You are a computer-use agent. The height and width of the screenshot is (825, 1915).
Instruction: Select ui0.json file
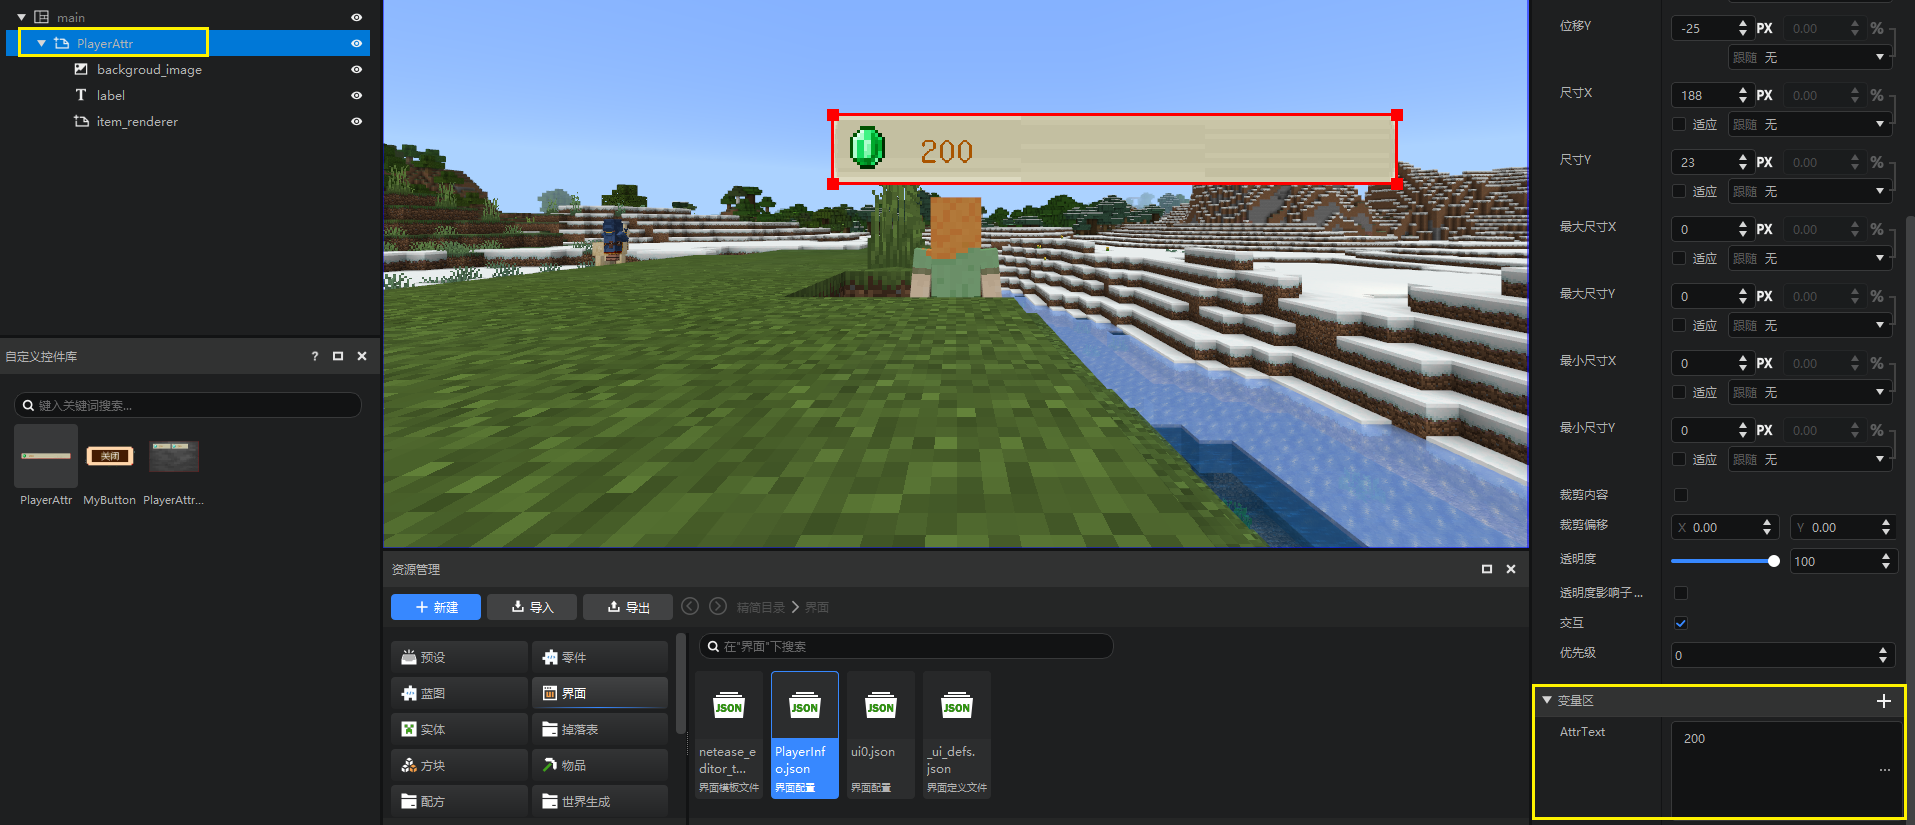(x=880, y=735)
